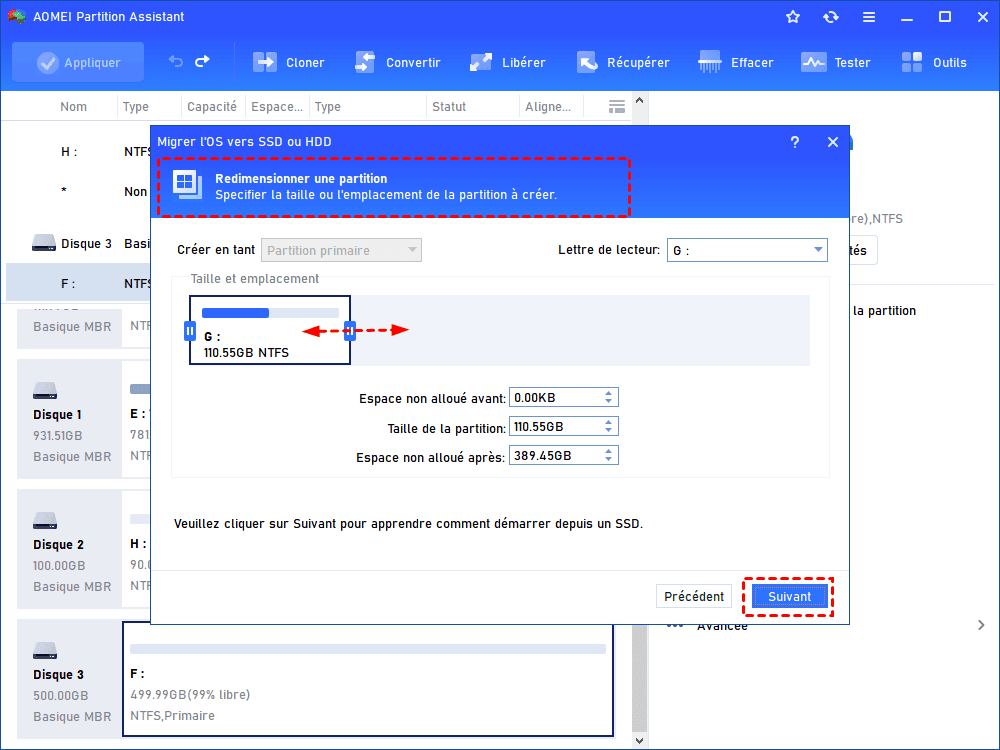Click the refresh icon in title bar
The image size is (1000, 750).
(830, 17)
